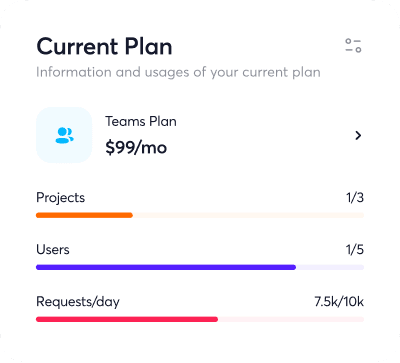
Task: Open the plan settings sliders icon
Action: [x=353, y=46]
